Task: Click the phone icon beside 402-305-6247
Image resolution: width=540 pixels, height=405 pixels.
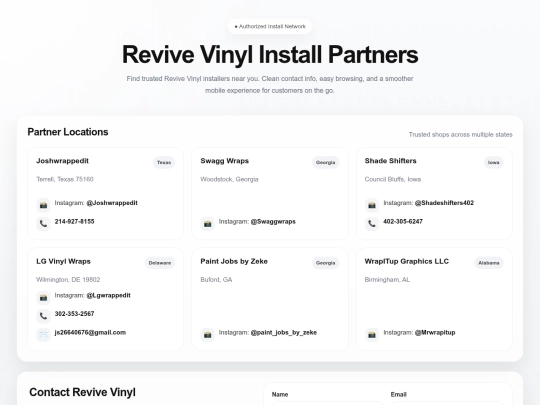Action: (372, 224)
